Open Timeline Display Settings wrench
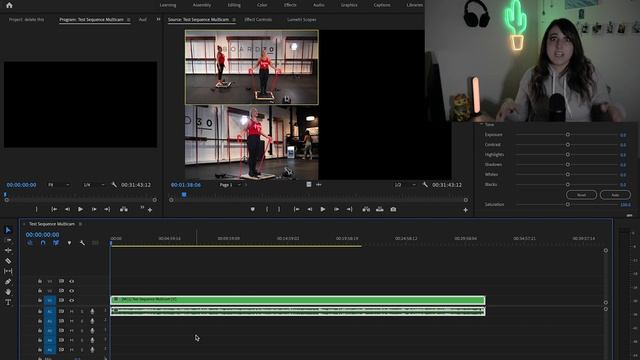The image size is (640, 360). [82, 243]
